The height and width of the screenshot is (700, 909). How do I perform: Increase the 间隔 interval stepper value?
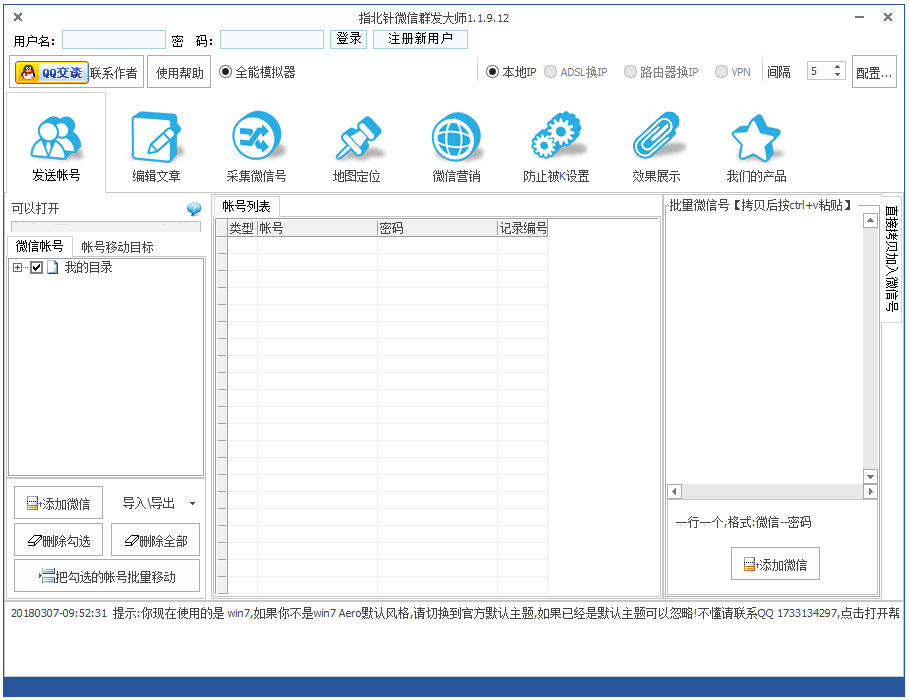pyautogui.click(x=838, y=67)
